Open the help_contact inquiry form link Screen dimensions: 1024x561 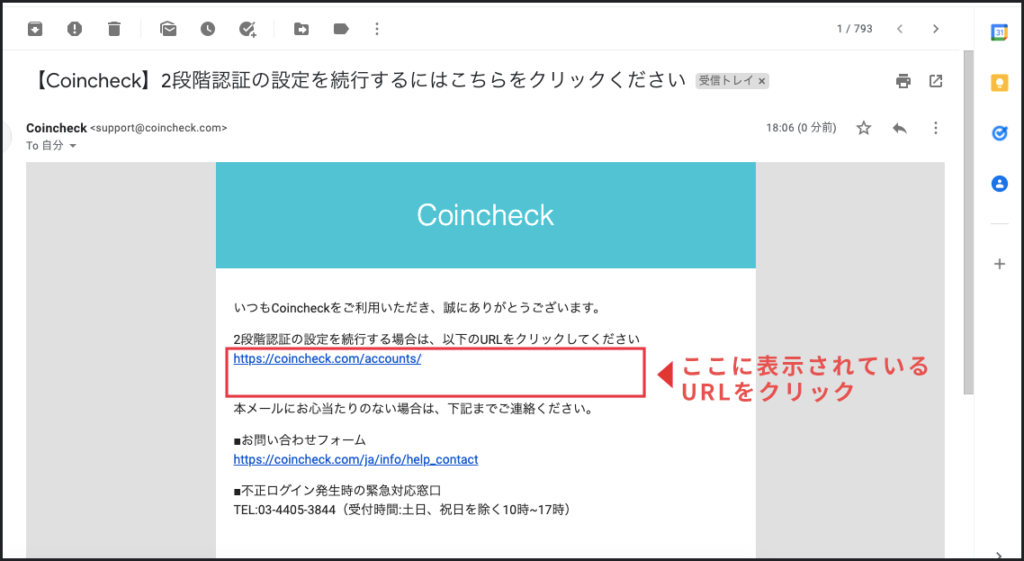point(355,460)
